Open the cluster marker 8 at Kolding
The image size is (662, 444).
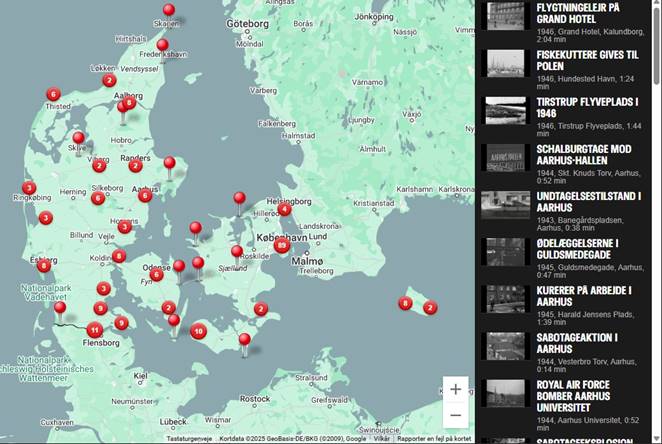pyautogui.click(x=119, y=256)
